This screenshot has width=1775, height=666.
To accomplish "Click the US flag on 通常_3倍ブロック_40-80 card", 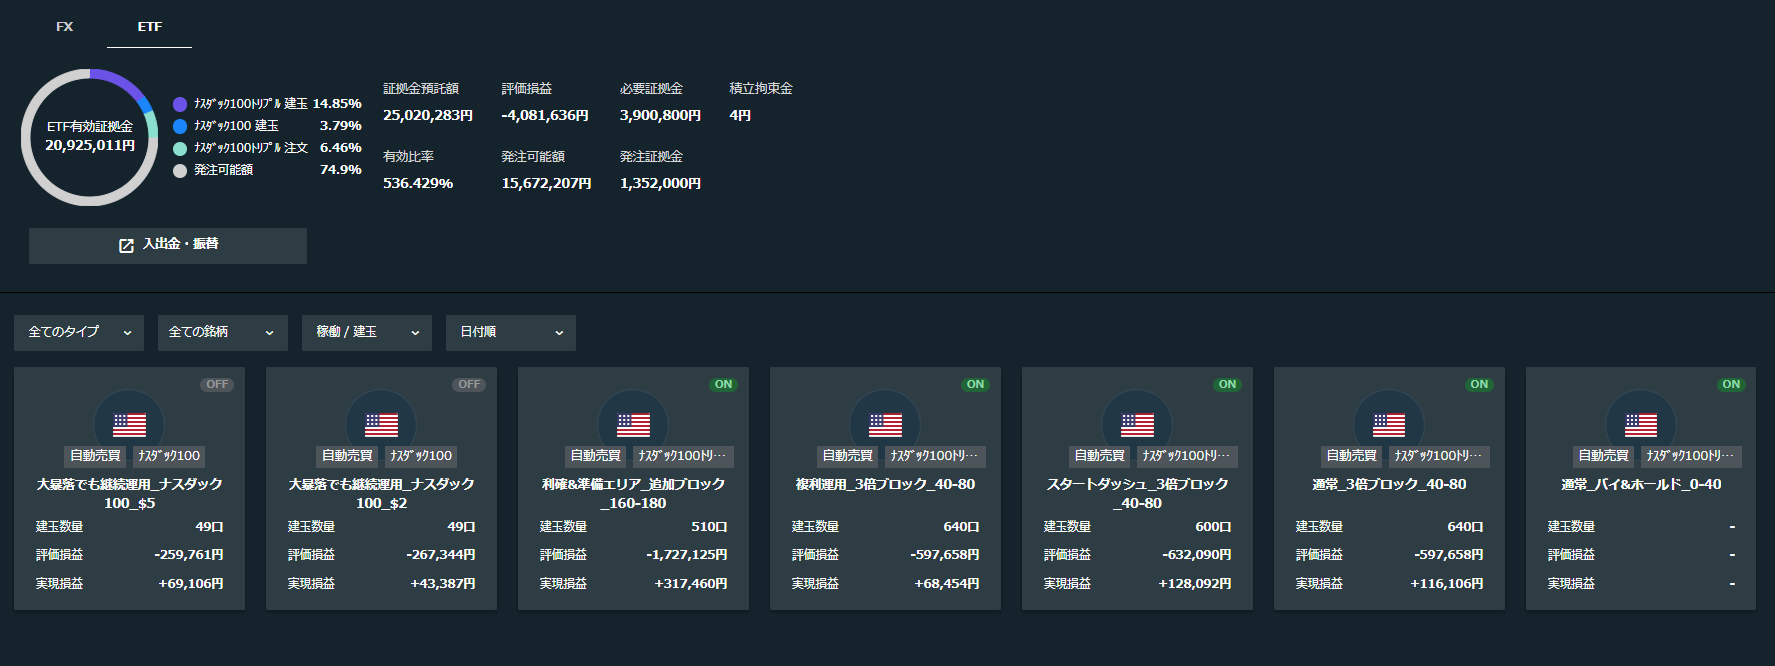I will 1389,425.
